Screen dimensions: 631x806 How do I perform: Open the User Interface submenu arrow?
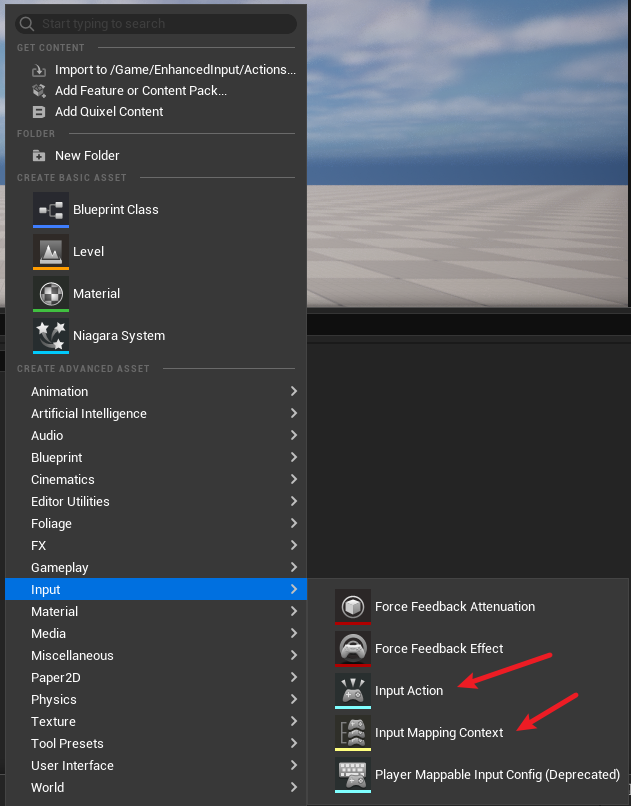pos(293,765)
